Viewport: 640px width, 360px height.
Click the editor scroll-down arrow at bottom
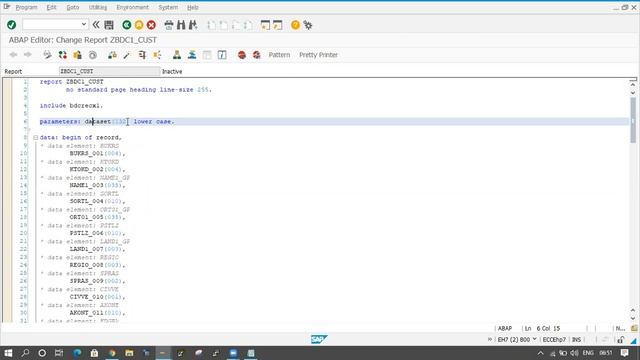[633, 318]
